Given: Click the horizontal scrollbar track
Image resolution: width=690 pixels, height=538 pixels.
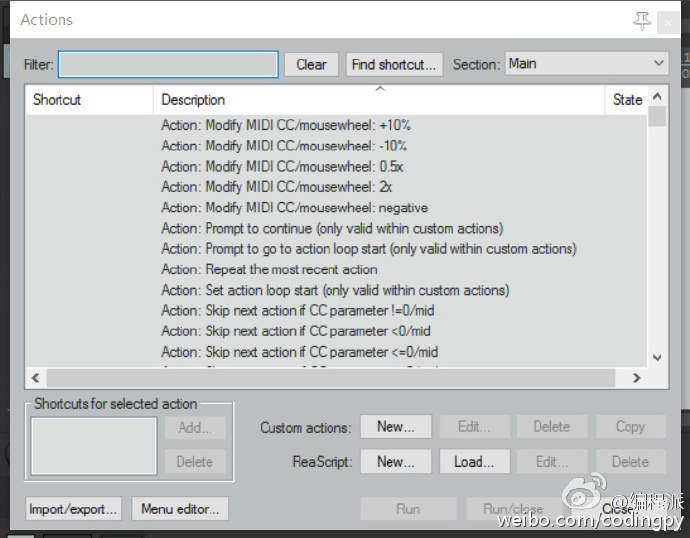Looking at the screenshot, I should click(x=330, y=378).
